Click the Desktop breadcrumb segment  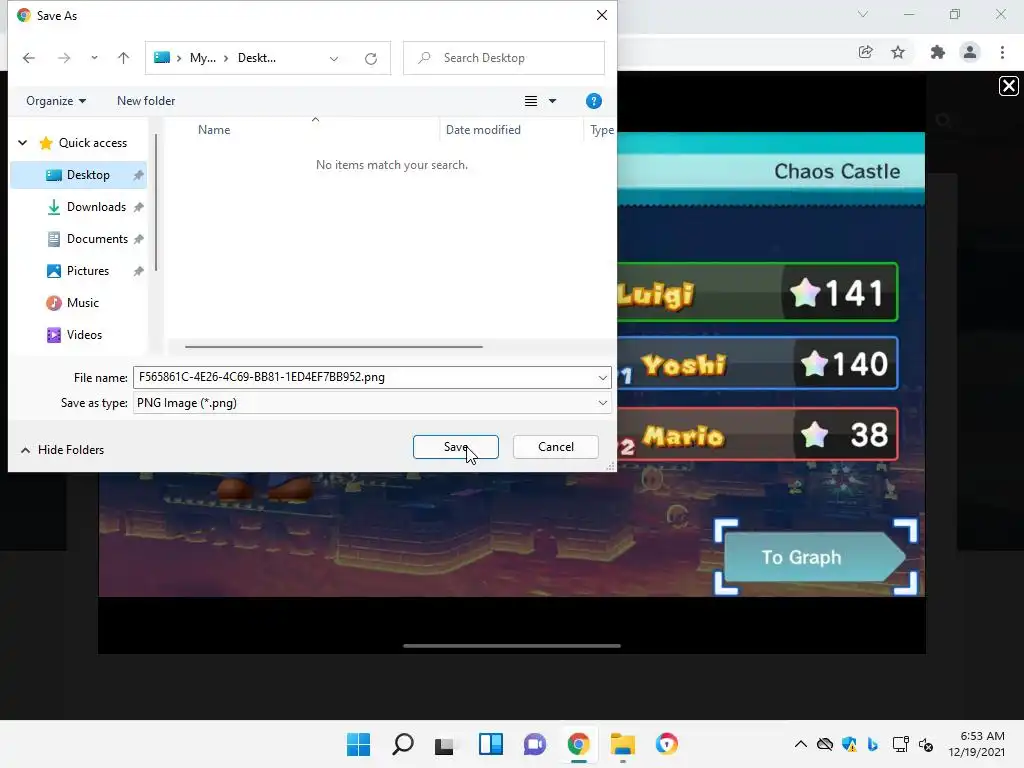click(257, 58)
